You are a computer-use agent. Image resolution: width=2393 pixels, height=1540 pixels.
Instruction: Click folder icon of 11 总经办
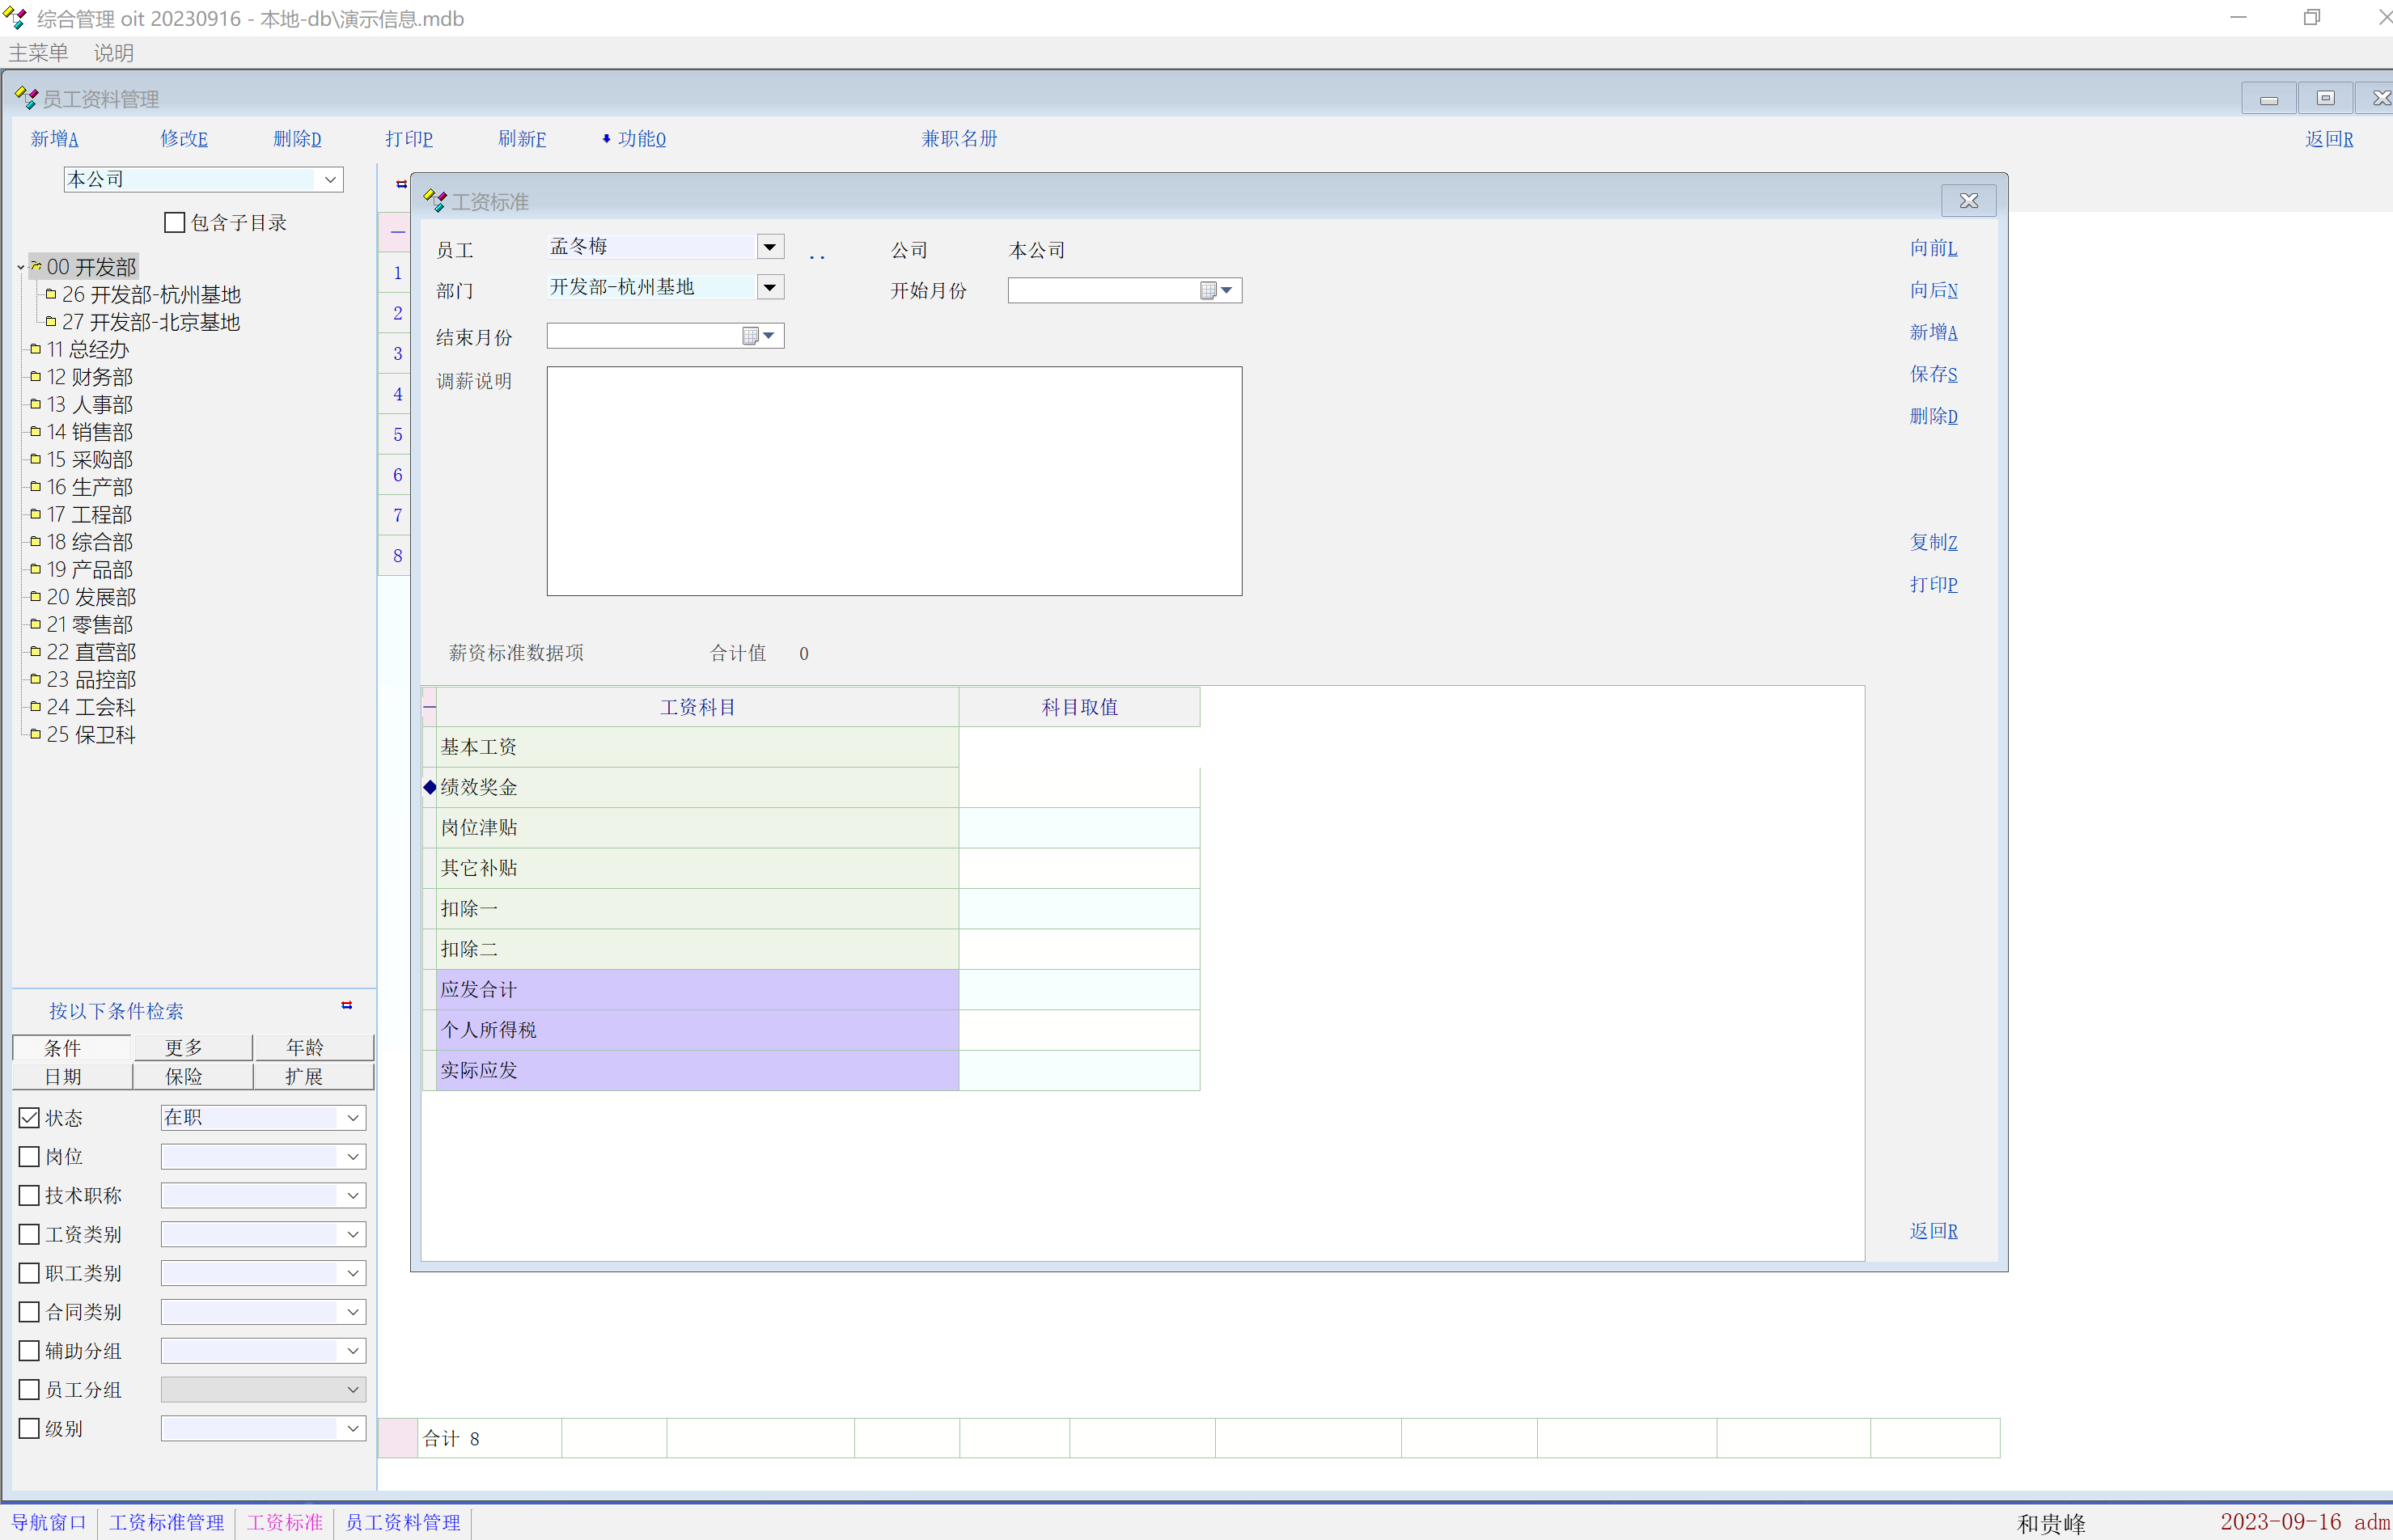[x=35, y=349]
